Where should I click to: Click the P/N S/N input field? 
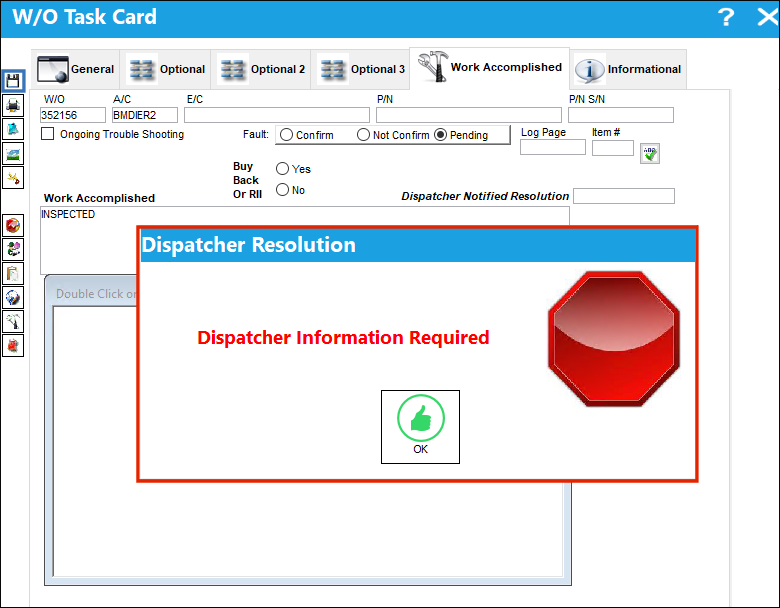[x=621, y=115]
